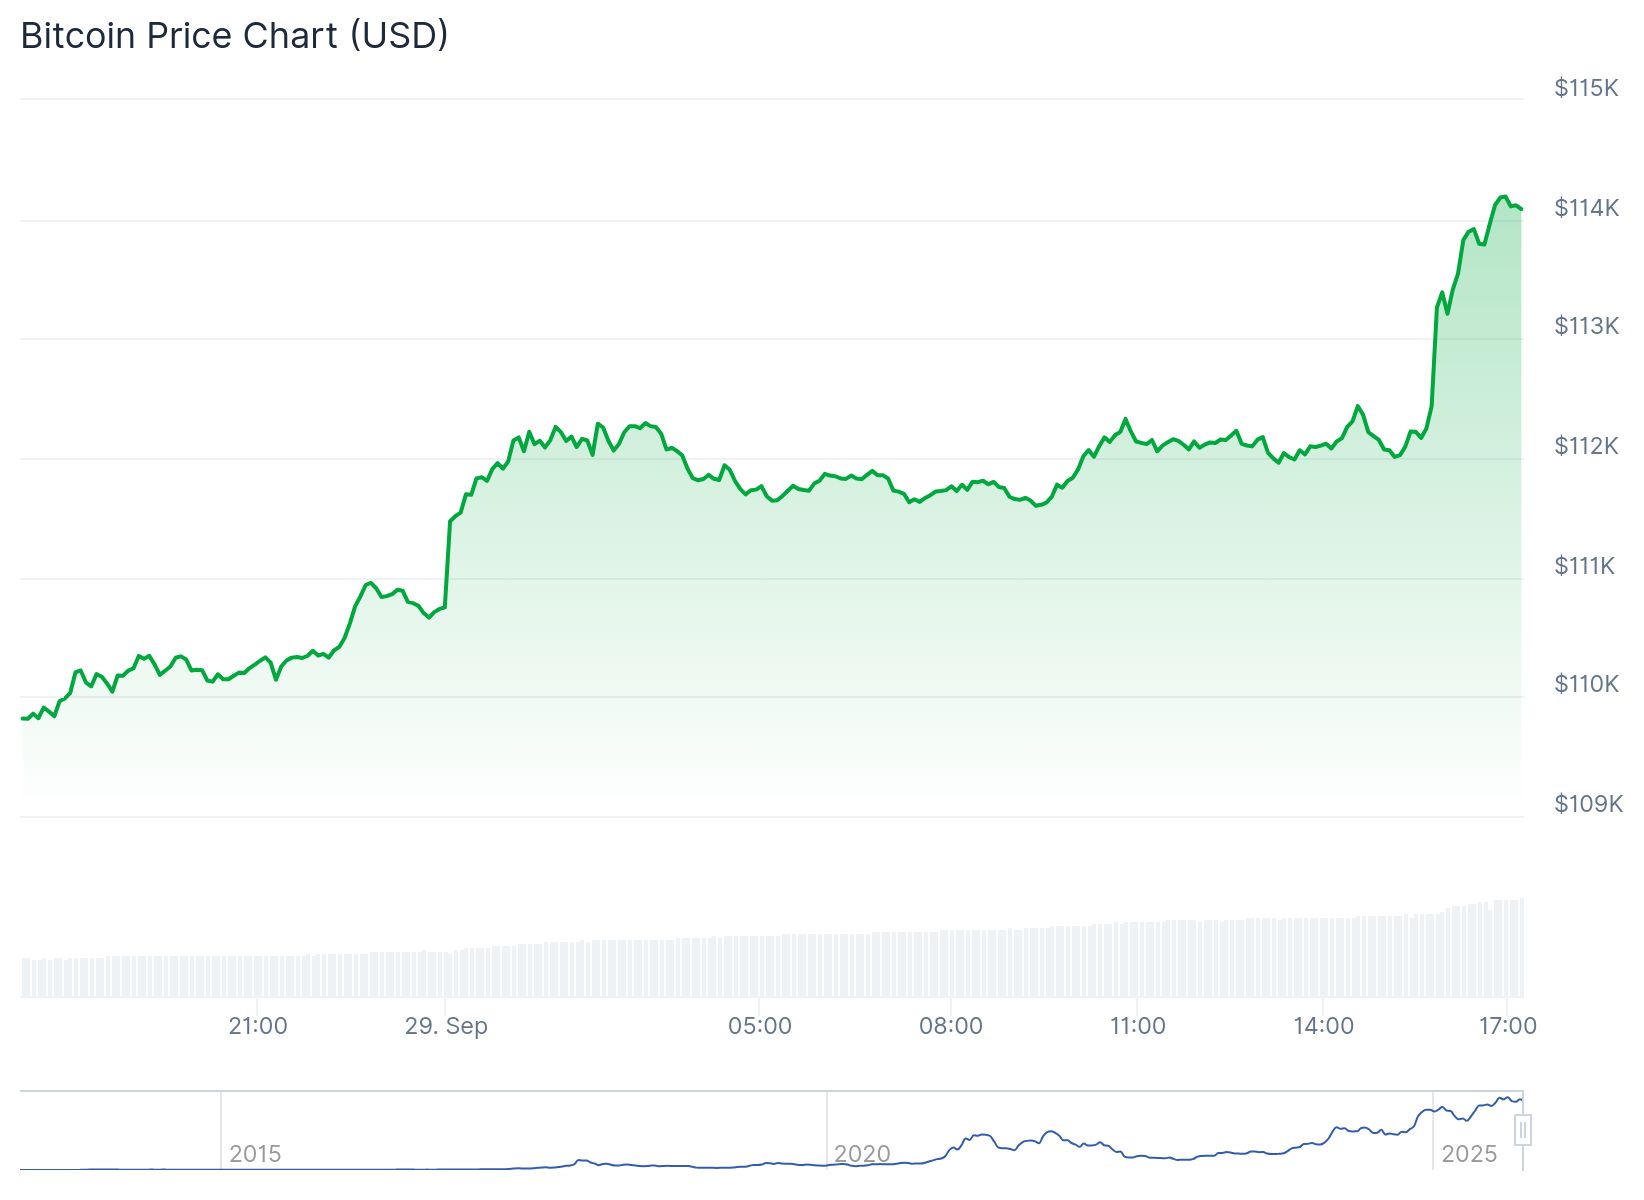Select the $110K price axis label

(1586, 684)
